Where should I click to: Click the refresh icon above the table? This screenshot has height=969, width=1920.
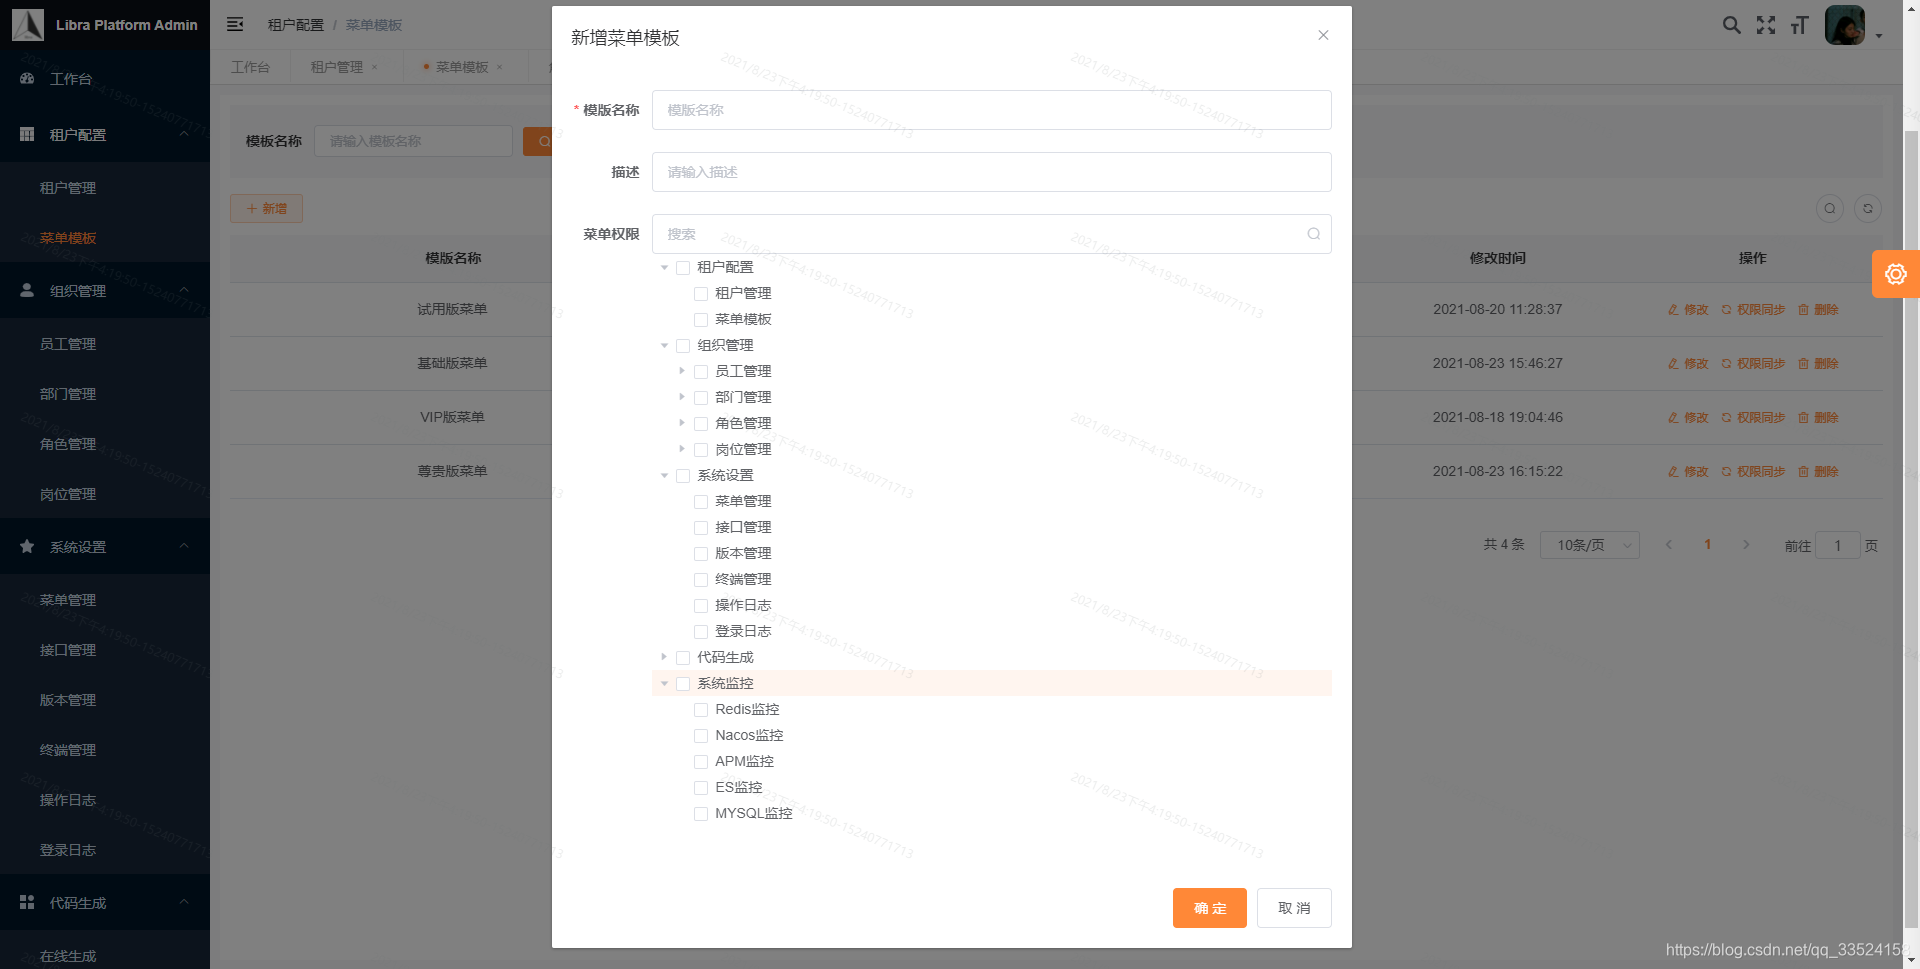pyautogui.click(x=1868, y=208)
